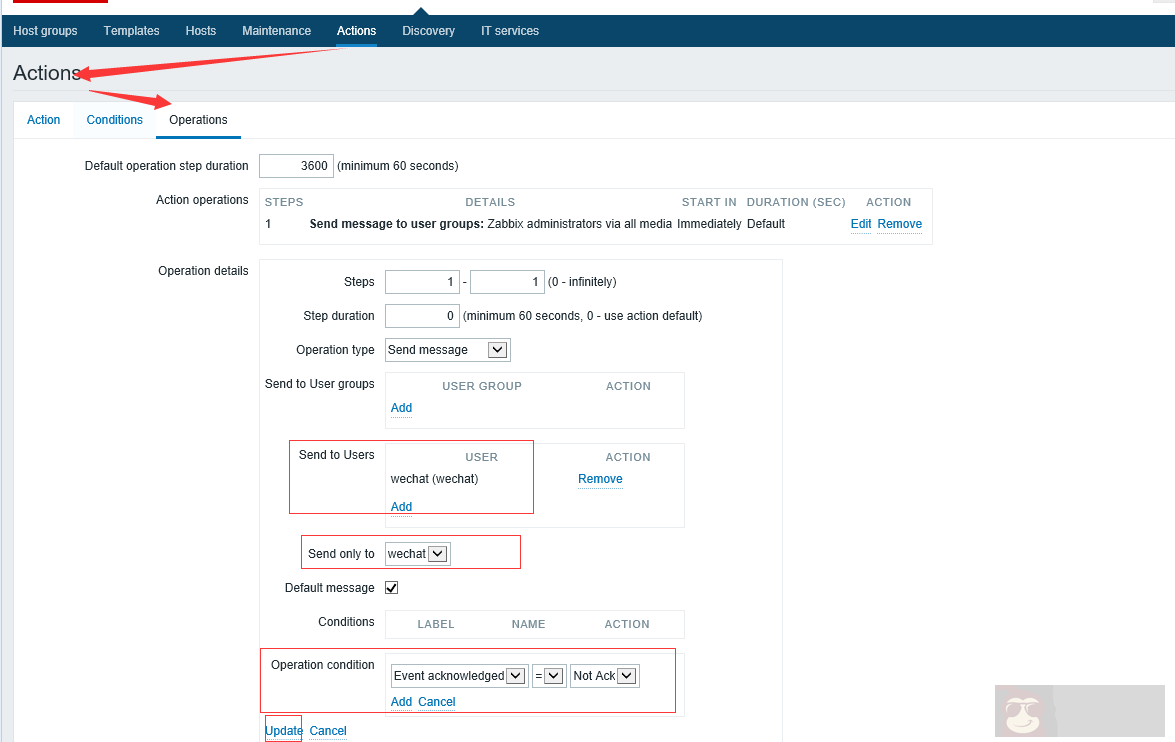Click the Default operation step duration field
This screenshot has height=742, width=1175.
click(296, 165)
